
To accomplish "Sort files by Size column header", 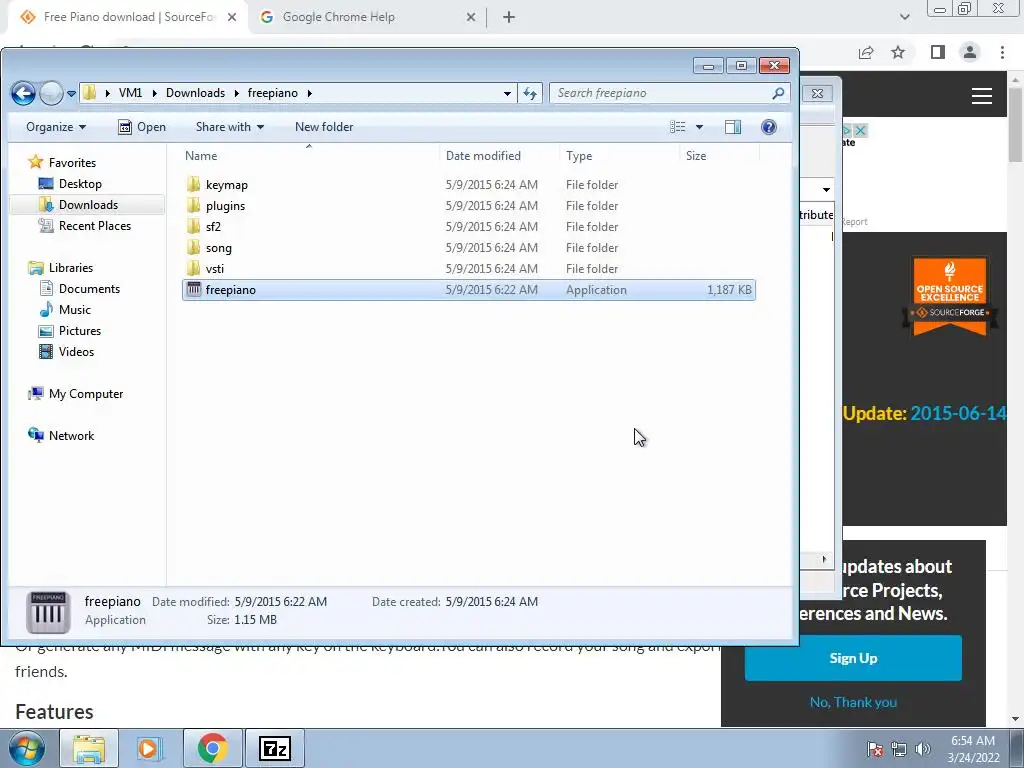I will 696,155.
